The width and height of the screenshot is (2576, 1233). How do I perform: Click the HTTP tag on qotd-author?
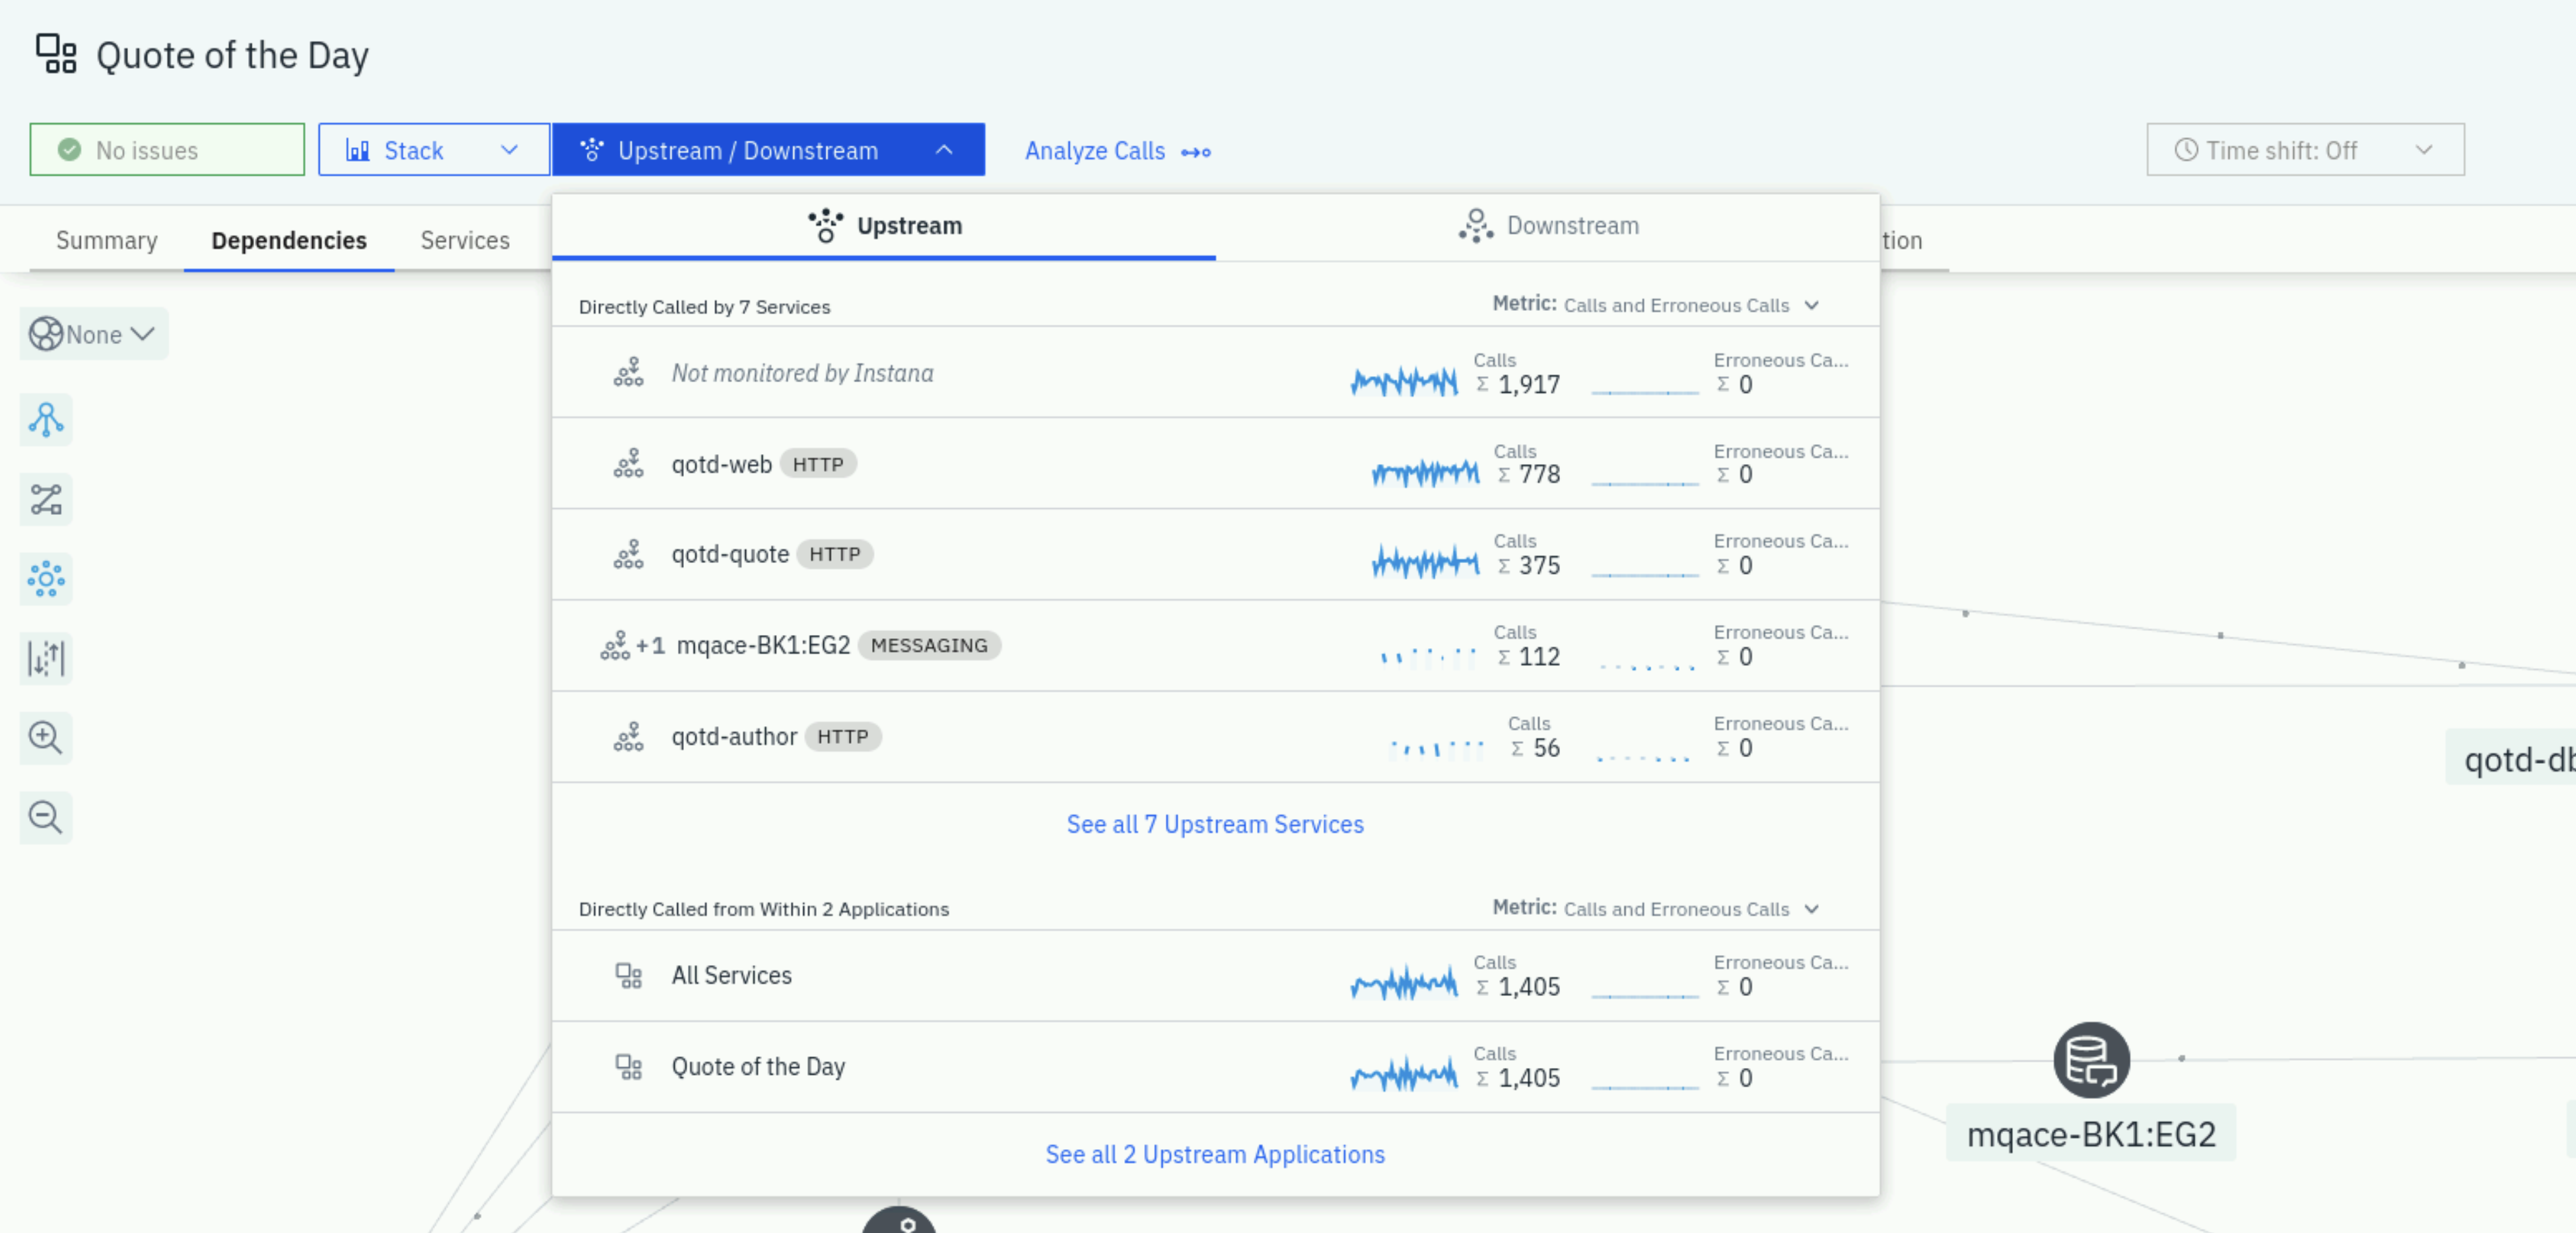click(x=843, y=736)
